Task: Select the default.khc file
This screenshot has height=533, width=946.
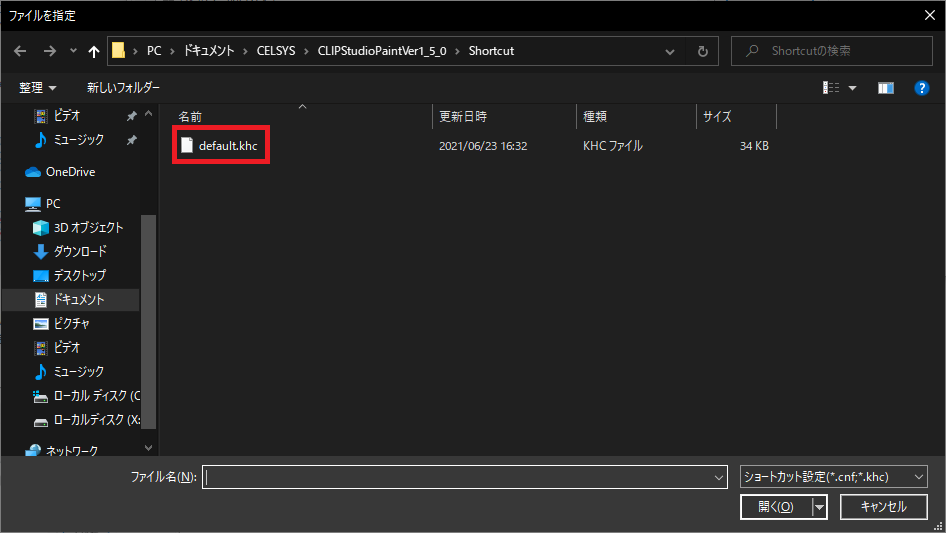Action: [227, 146]
